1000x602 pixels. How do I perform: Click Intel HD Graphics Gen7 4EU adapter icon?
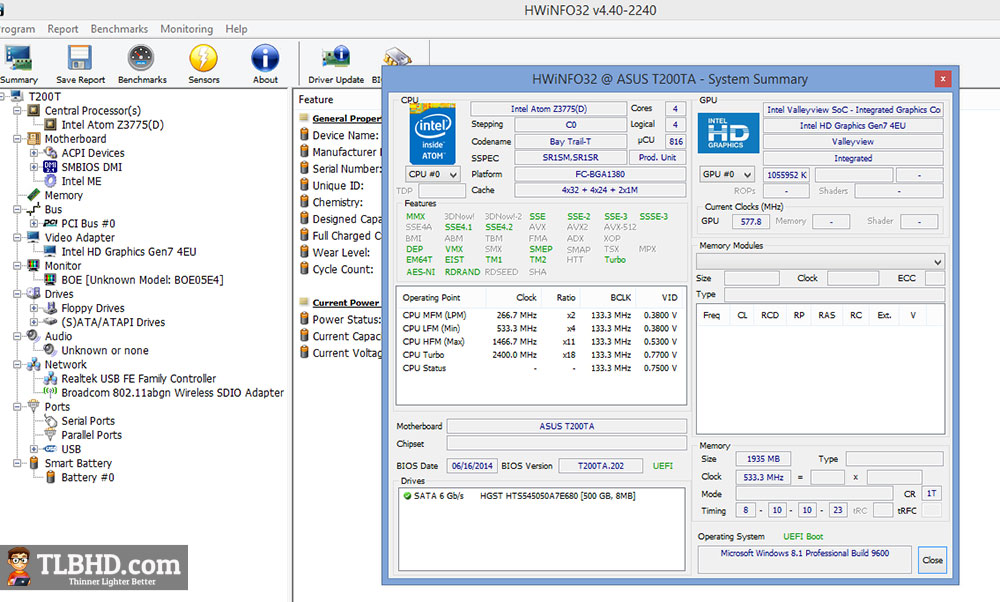[x=50, y=251]
